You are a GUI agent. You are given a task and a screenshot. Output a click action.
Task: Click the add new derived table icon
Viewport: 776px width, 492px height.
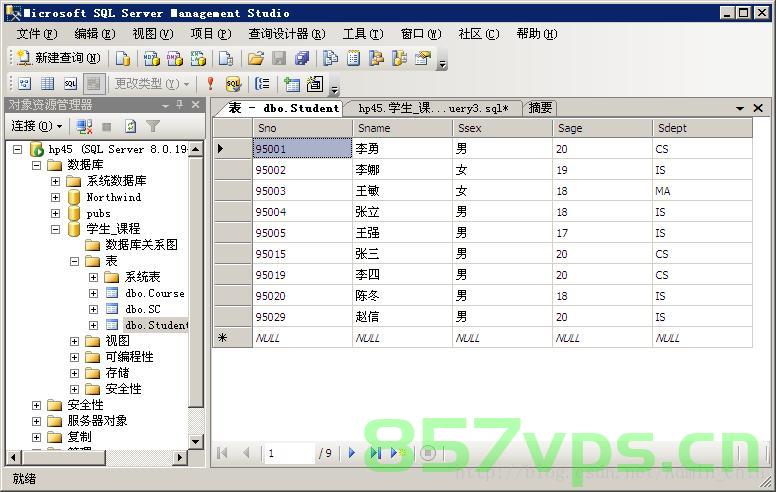click(x=315, y=84)
